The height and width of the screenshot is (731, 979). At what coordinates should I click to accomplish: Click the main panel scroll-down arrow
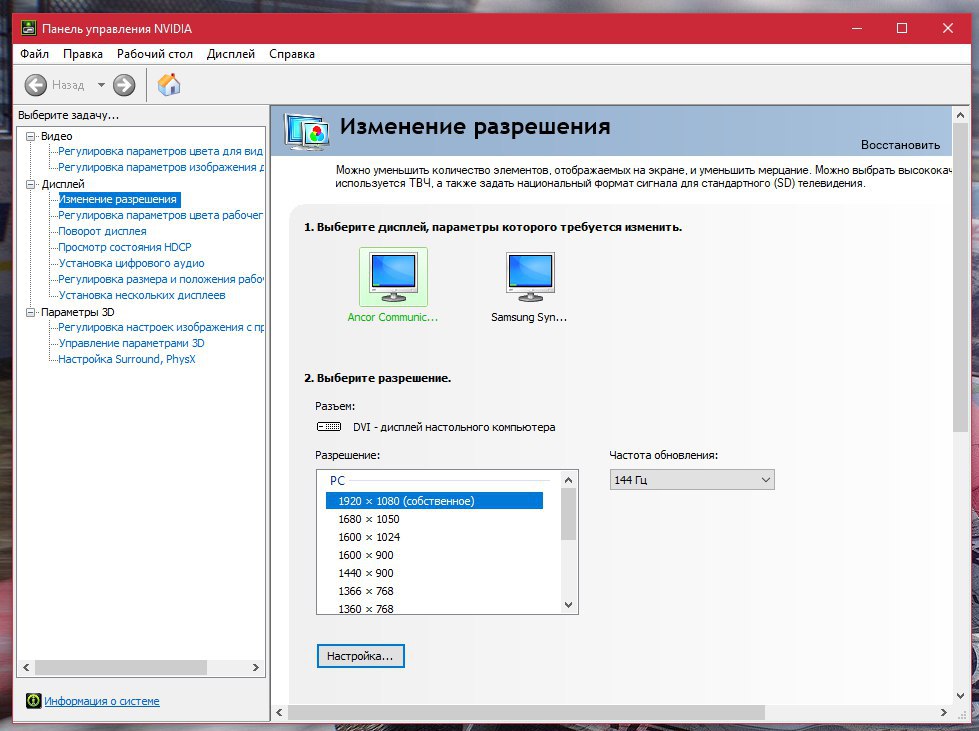click(x=960, y=696)
